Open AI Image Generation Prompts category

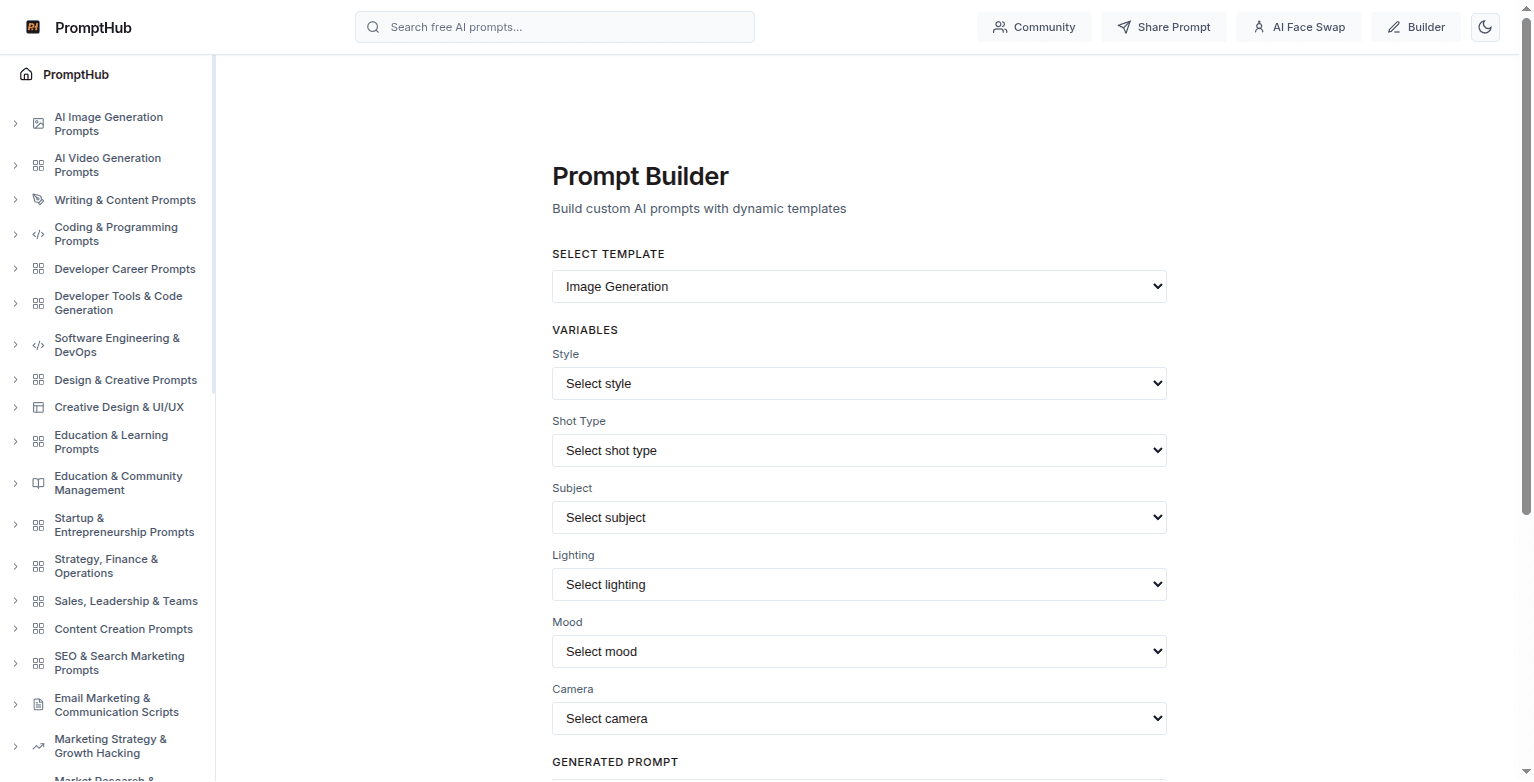click(x=108, y=124)
